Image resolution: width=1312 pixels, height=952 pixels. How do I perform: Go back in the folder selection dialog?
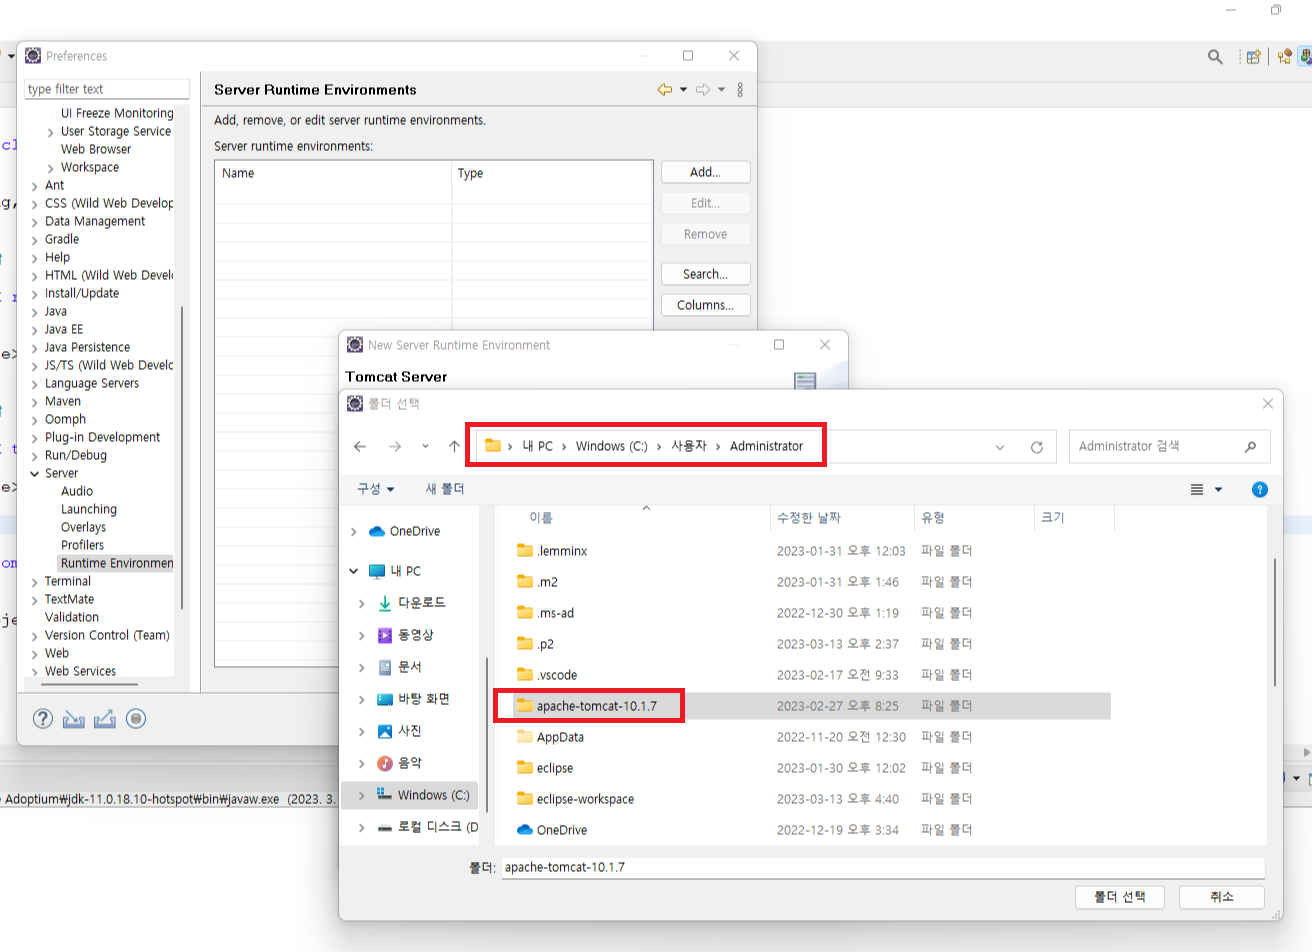coord(360,446)
